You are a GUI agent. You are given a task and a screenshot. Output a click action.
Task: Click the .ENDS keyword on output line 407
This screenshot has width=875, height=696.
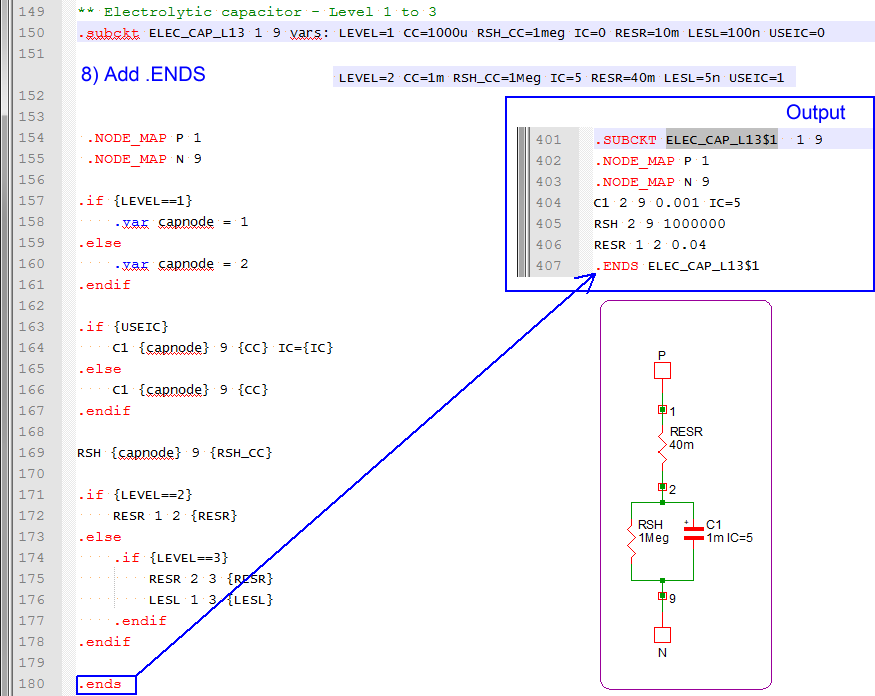[617, 266]
